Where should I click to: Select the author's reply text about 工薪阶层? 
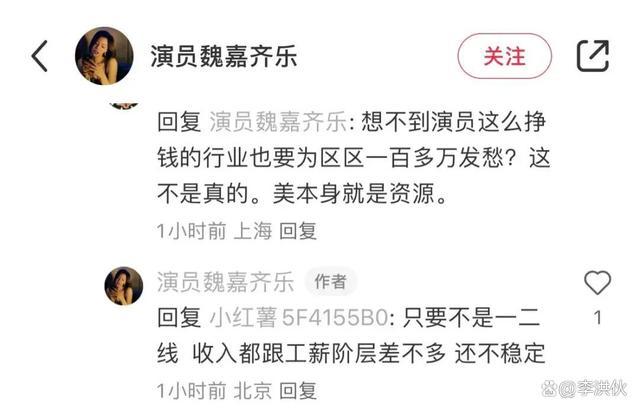351,335
